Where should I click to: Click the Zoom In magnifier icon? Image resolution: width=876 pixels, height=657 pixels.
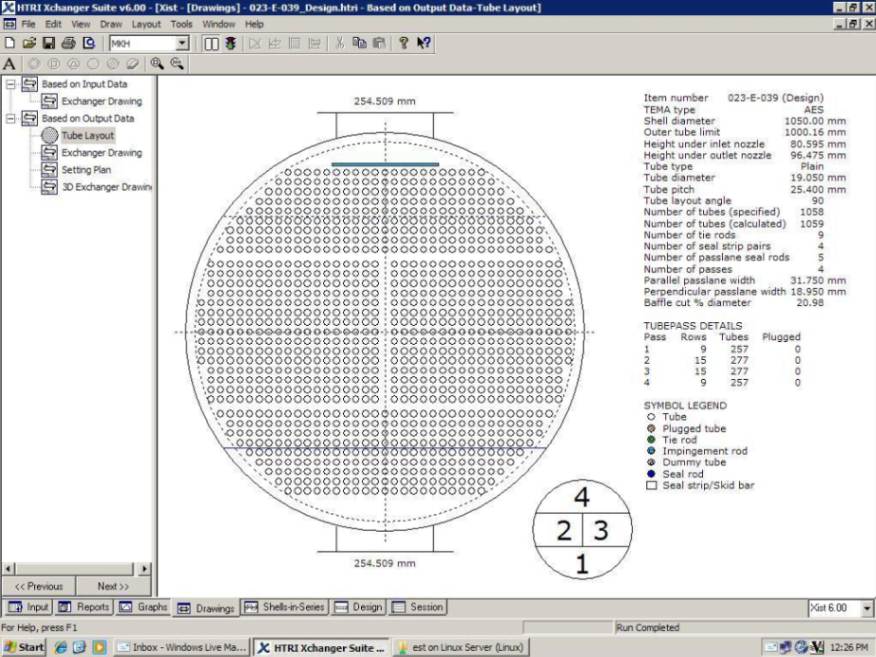click(x=157, y=63)
